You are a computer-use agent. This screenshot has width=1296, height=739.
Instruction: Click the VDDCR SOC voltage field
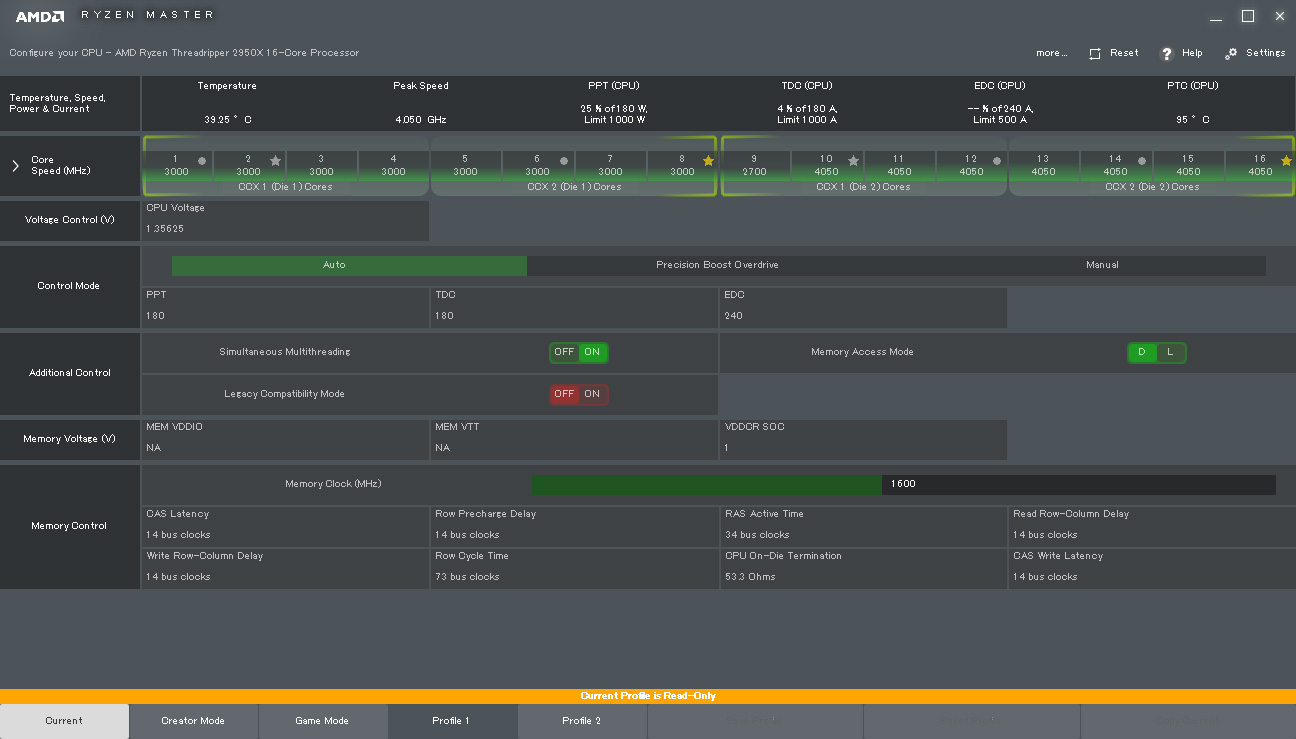tap(863, 439)
